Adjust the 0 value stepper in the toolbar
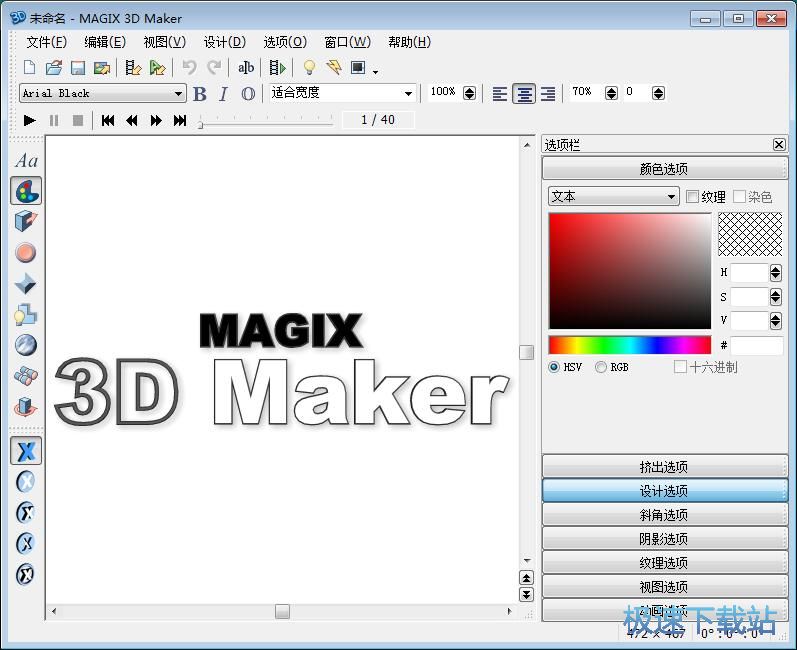The height and width of the screenshot is (650, 797). (x=658, y=93)
